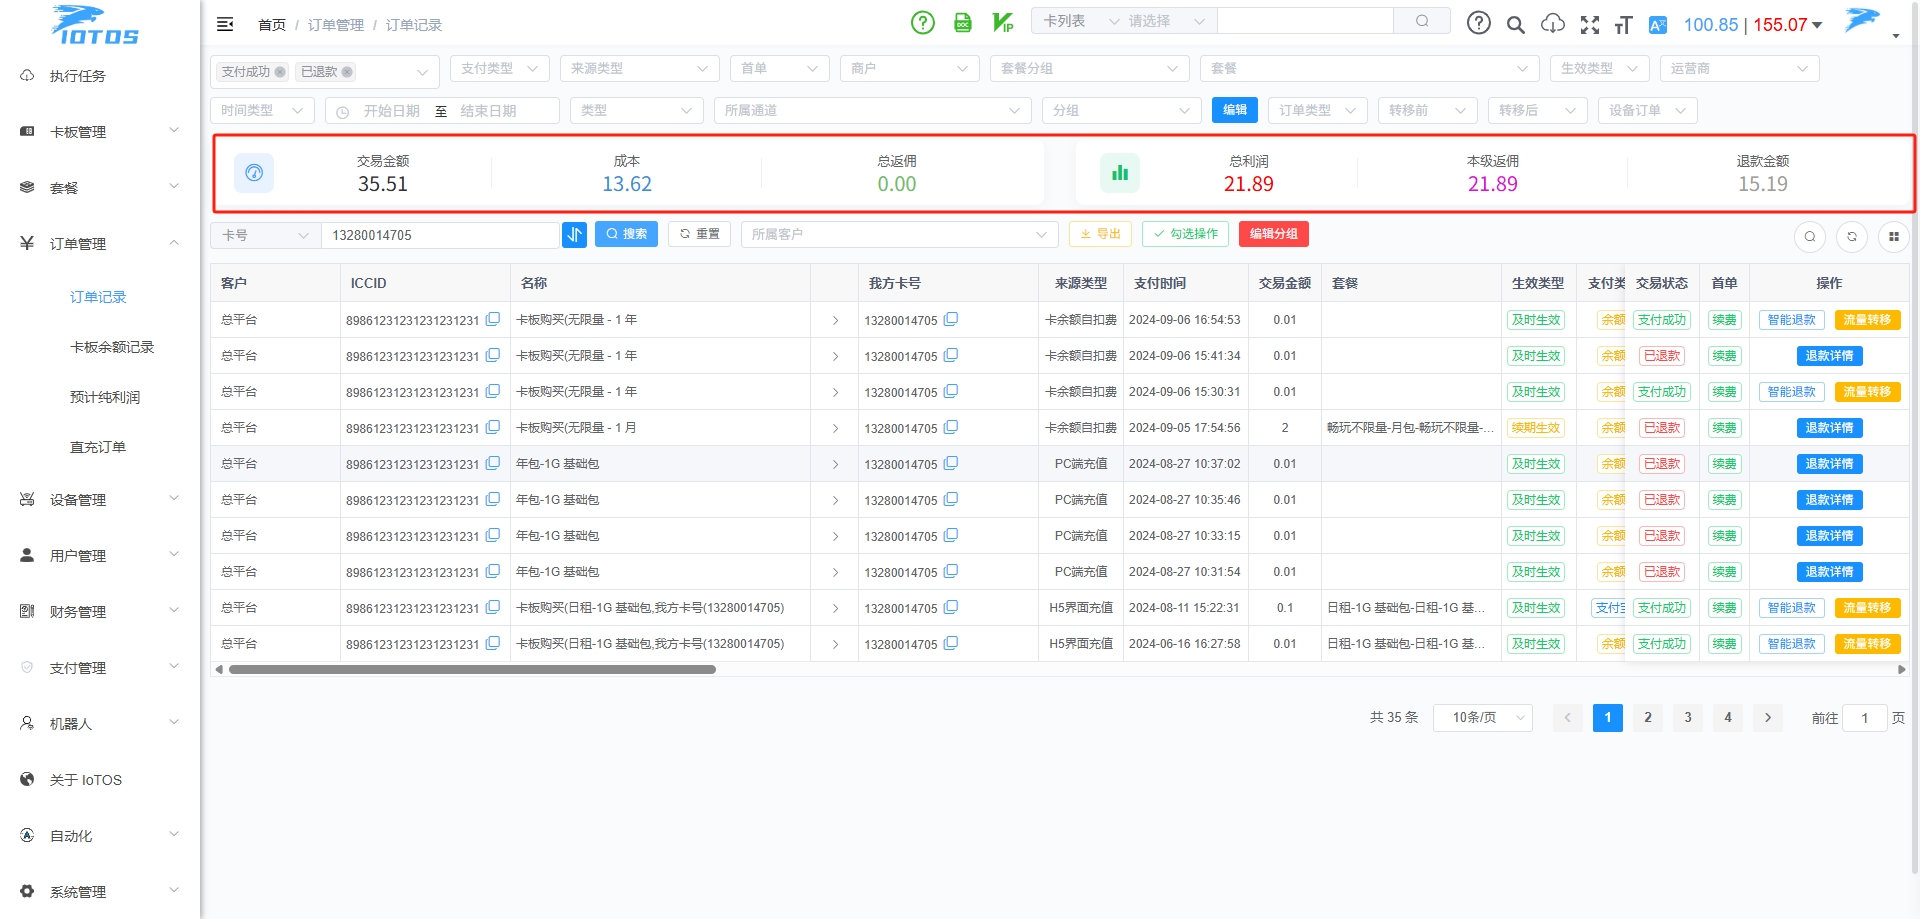Expand the 卡板管理 sidebar menu
This screenshot has width=1920, height=919.
[x=100, y=131]
